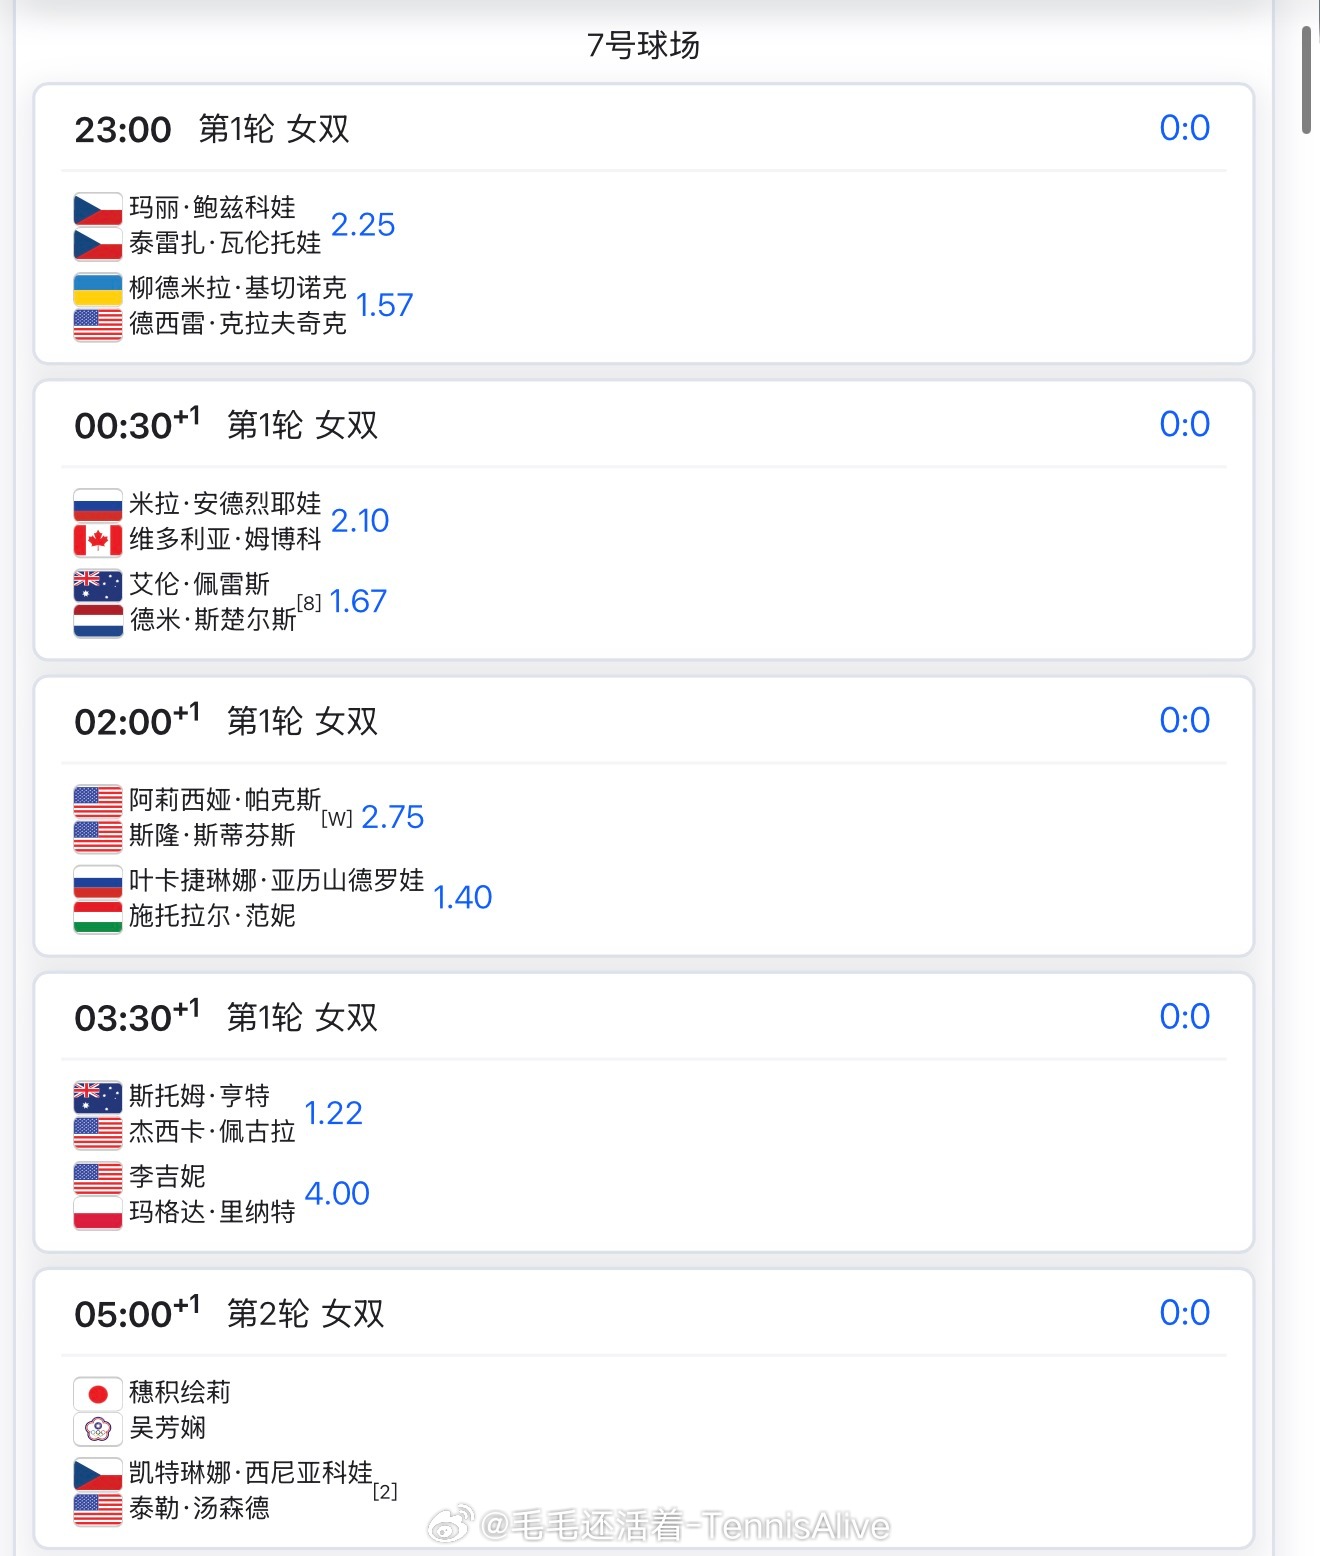Screen dimensions: 1320x1556
Task: Select odds 1.57 for 基切诺克 pair
Action: (x=384, y=305)
